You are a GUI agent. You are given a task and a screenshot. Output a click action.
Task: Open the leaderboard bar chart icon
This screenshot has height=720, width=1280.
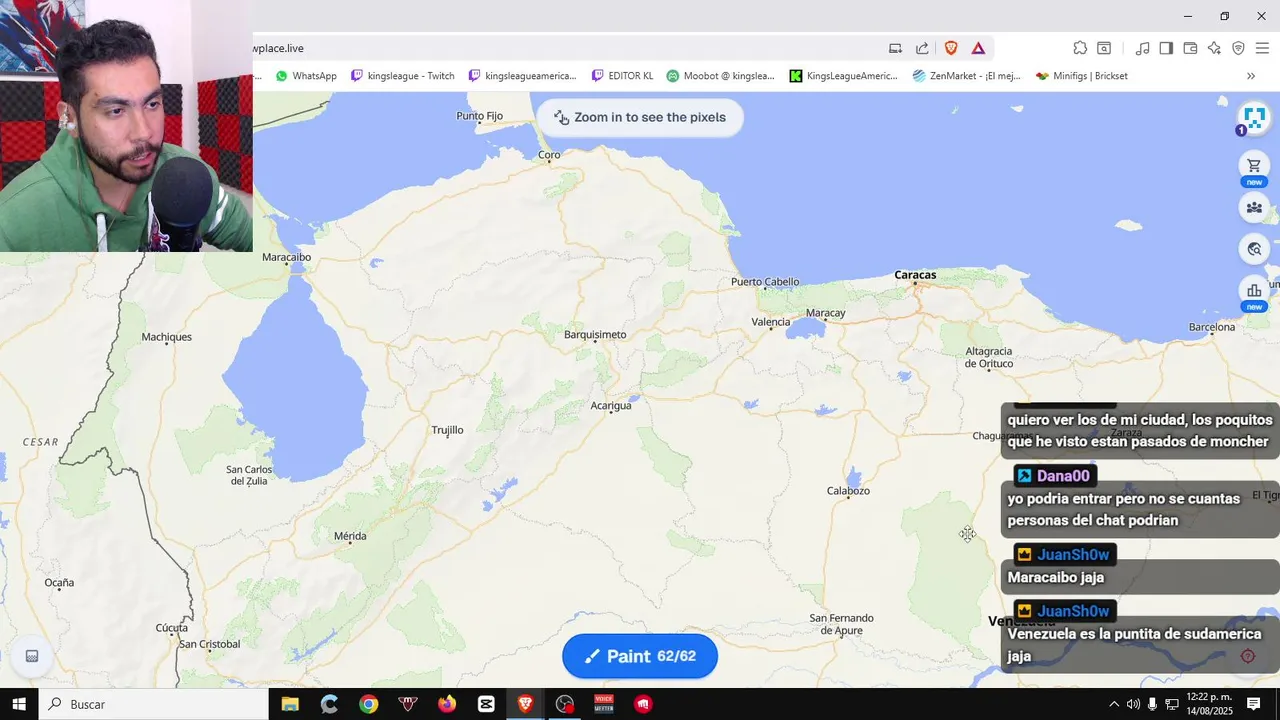[1254, 291]
